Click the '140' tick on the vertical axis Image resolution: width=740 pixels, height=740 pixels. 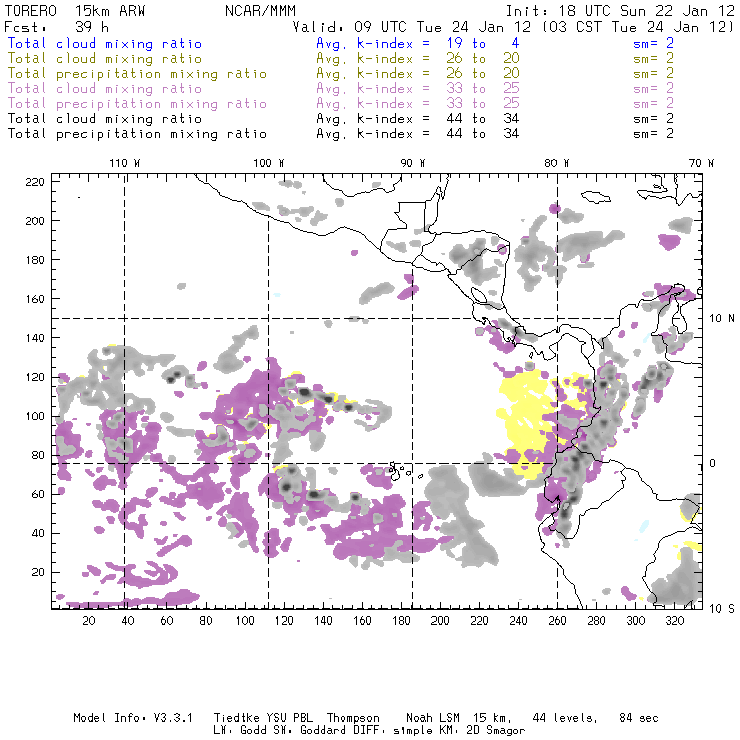pos(35,338)
